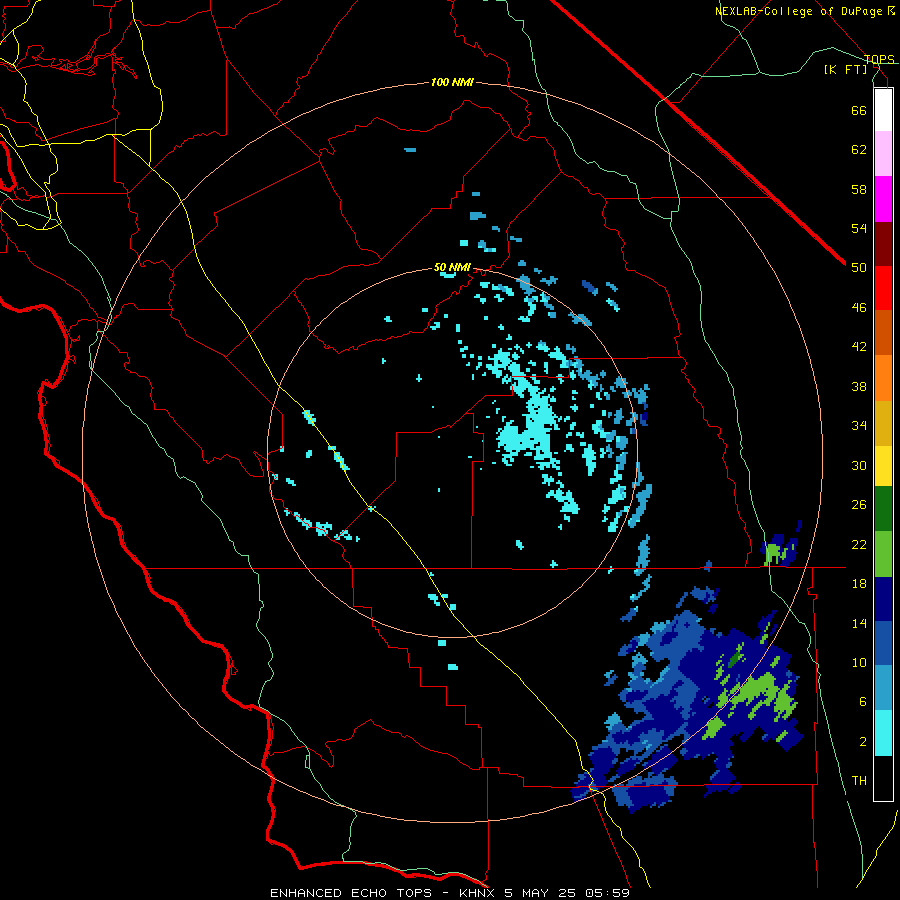Click the 'TOPS' legend heading
Screen dimensions: 900x900
(879, 59)
